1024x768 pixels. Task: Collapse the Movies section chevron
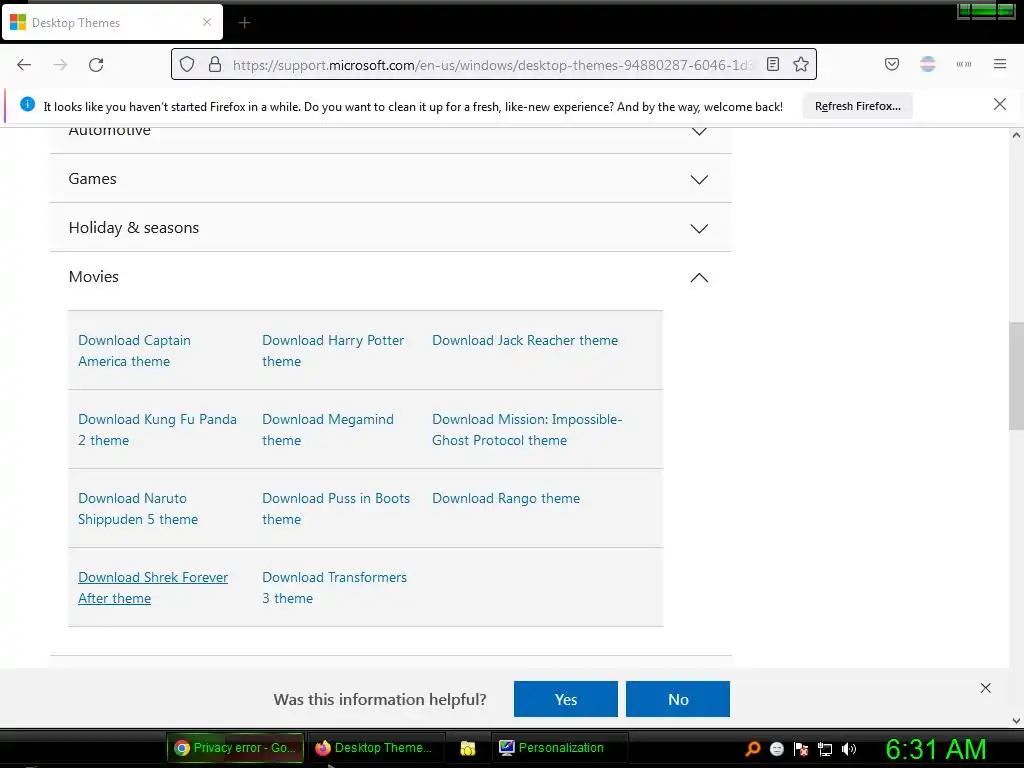click(x=699, y=278)
